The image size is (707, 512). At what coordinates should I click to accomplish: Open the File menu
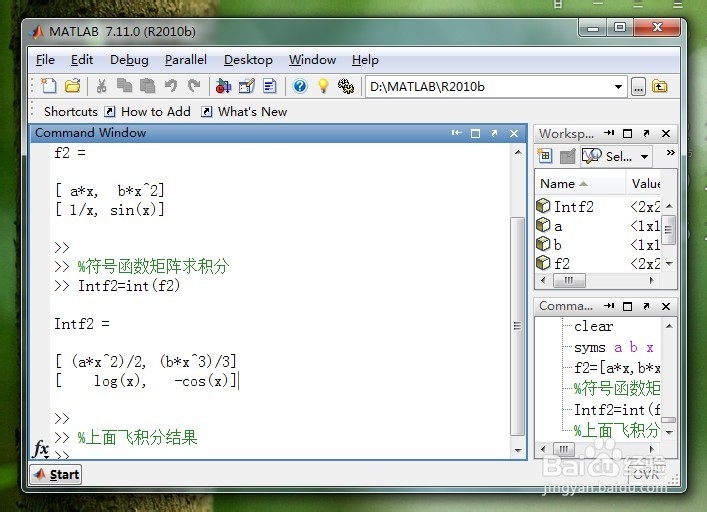pos(45,60)
